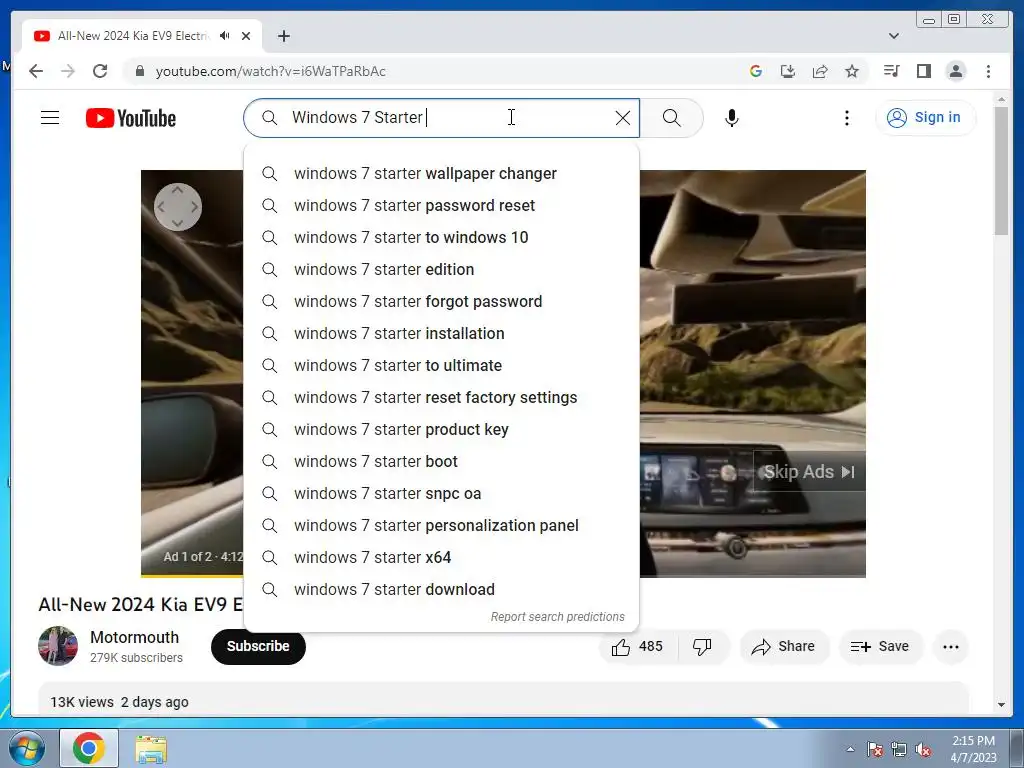Open the Motormouth channel avatar
This screenshot has height=768, width=1024.
click(x=58, y=646)
